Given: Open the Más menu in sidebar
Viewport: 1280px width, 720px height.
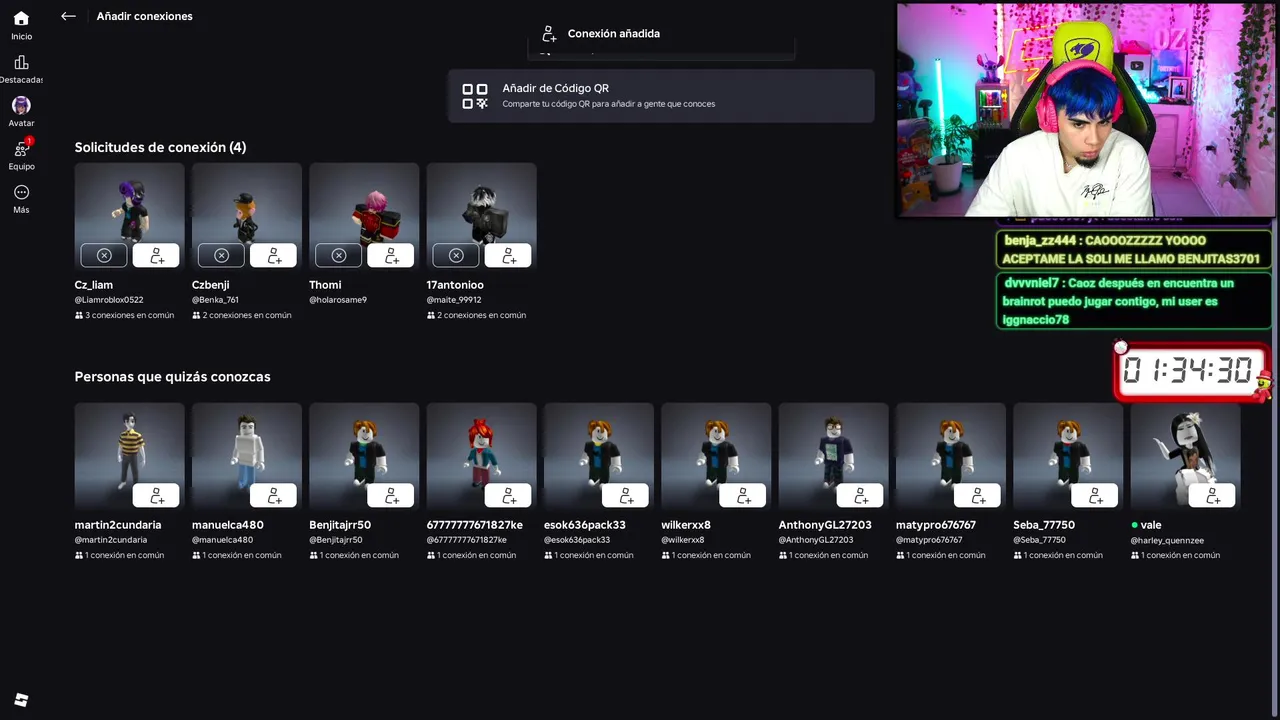Looking at the screenshot, I should tap(21, 199).
